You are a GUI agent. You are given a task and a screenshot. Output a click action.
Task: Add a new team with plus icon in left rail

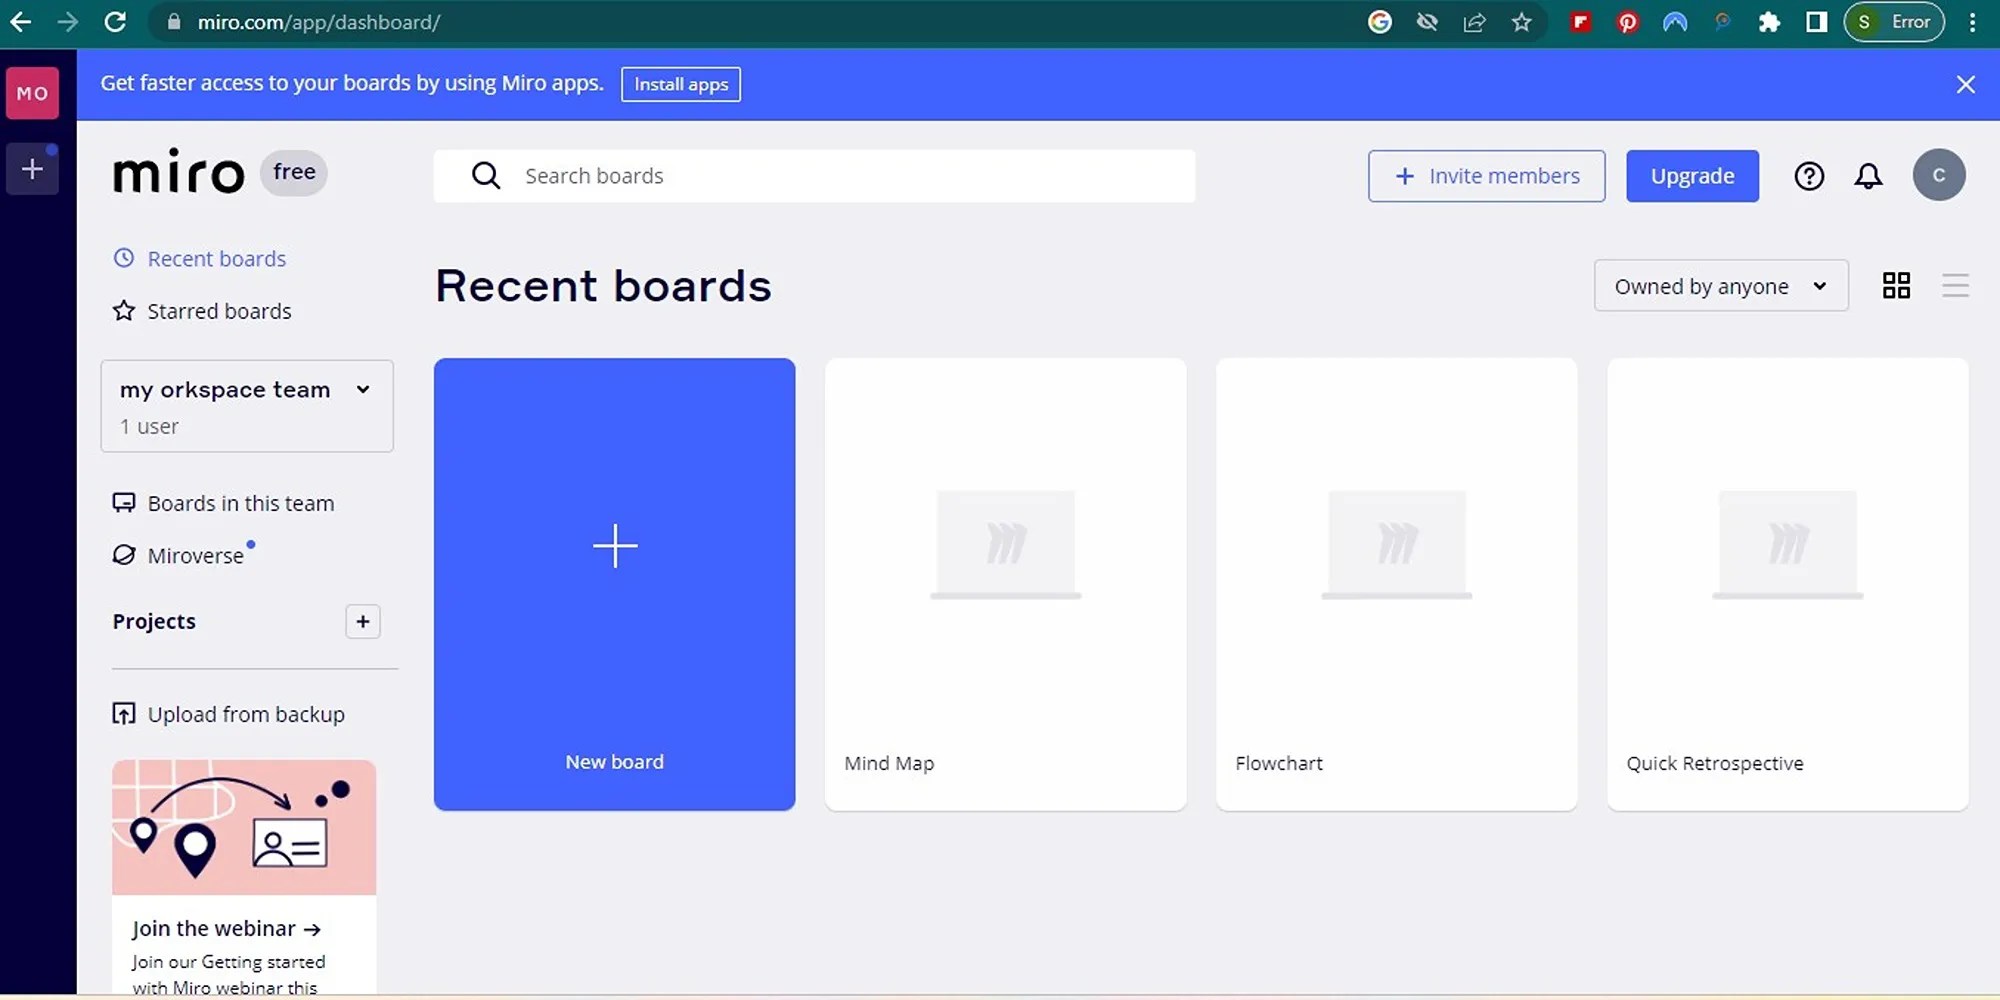(32, 169)
